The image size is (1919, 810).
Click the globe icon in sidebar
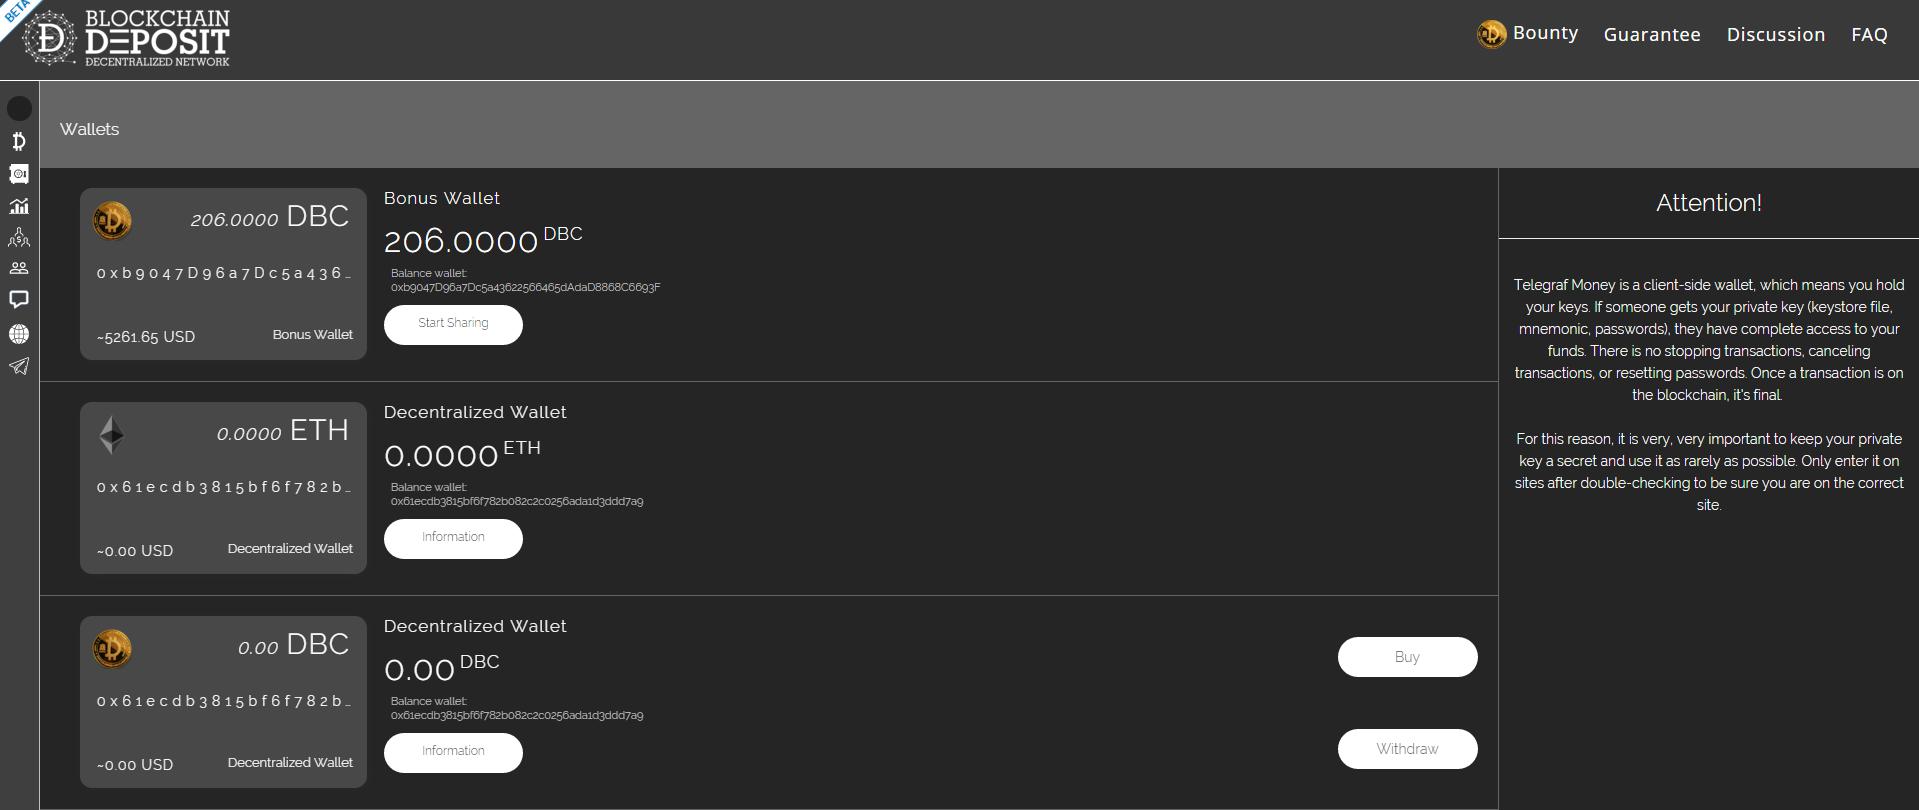click(19, 334)
